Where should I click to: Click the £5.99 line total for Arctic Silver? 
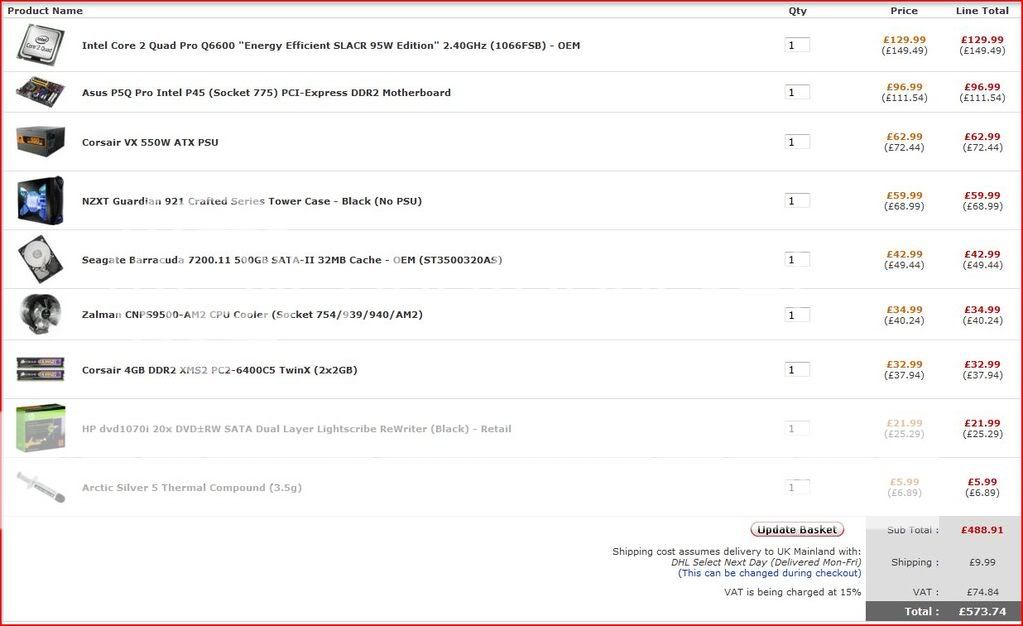point(982,482)
